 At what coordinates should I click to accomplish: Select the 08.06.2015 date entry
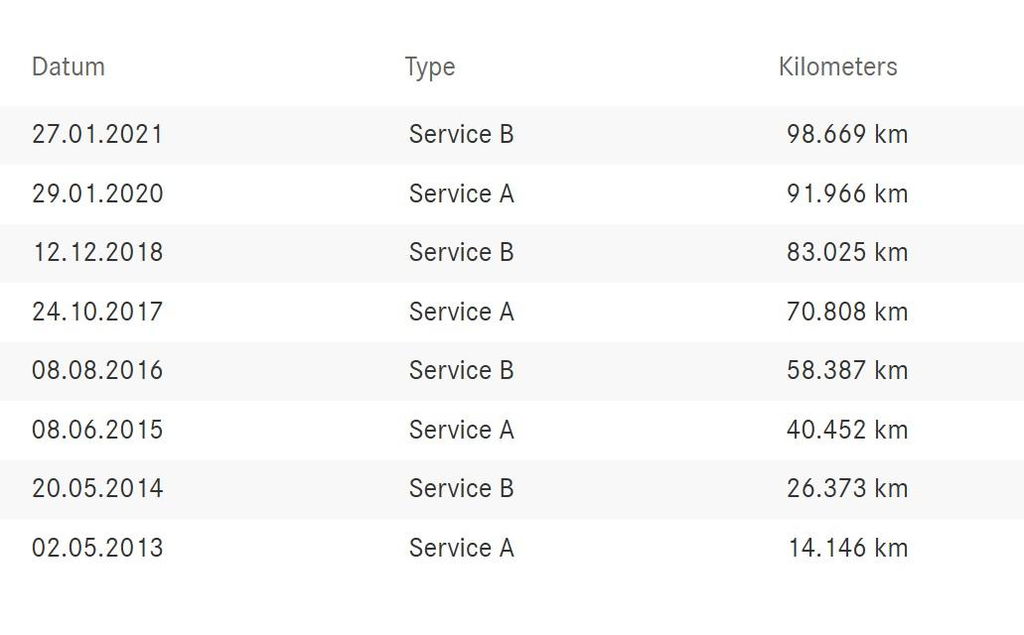click(97, 429)
